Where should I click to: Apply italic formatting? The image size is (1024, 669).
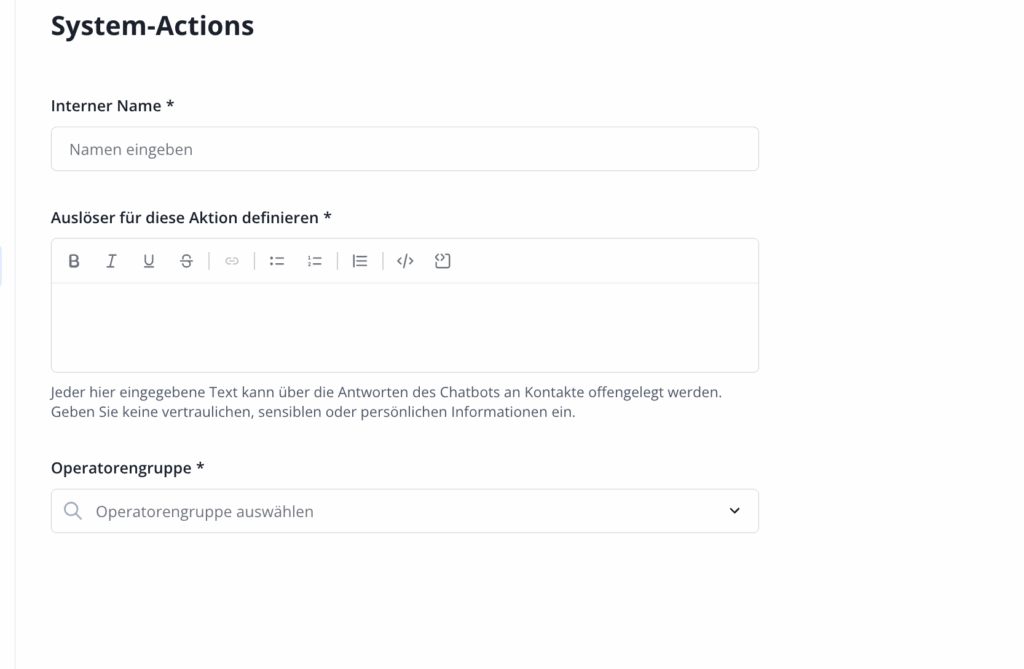coord(111,261)
